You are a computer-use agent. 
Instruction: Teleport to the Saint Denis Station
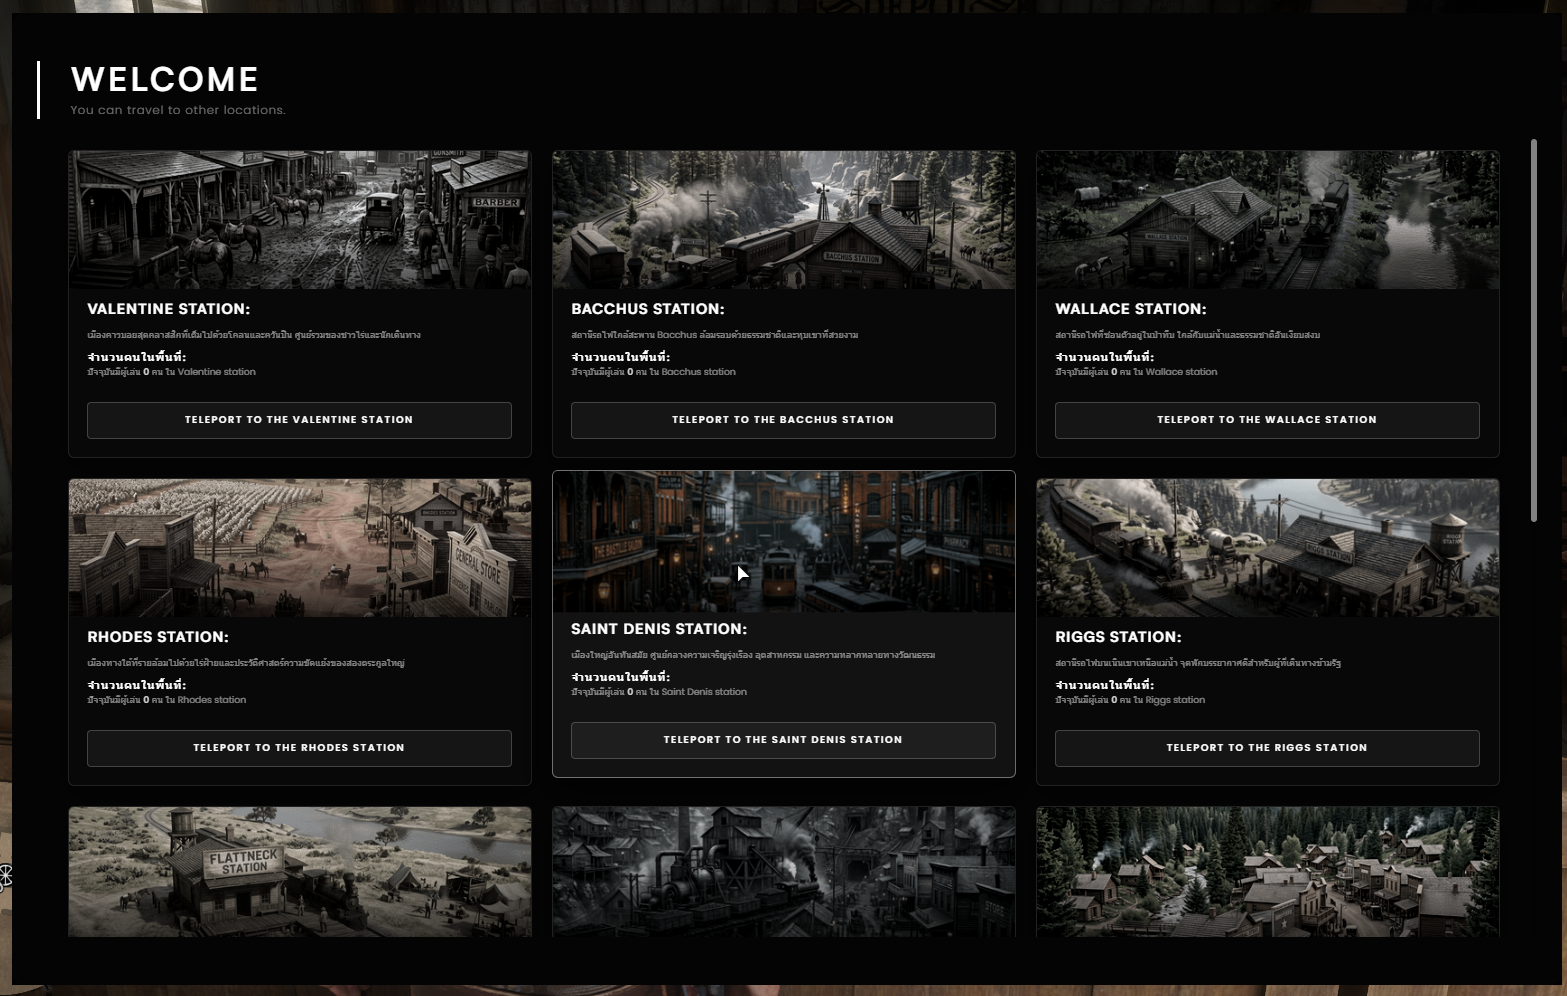pyautogui.click(x=783, y=740)
